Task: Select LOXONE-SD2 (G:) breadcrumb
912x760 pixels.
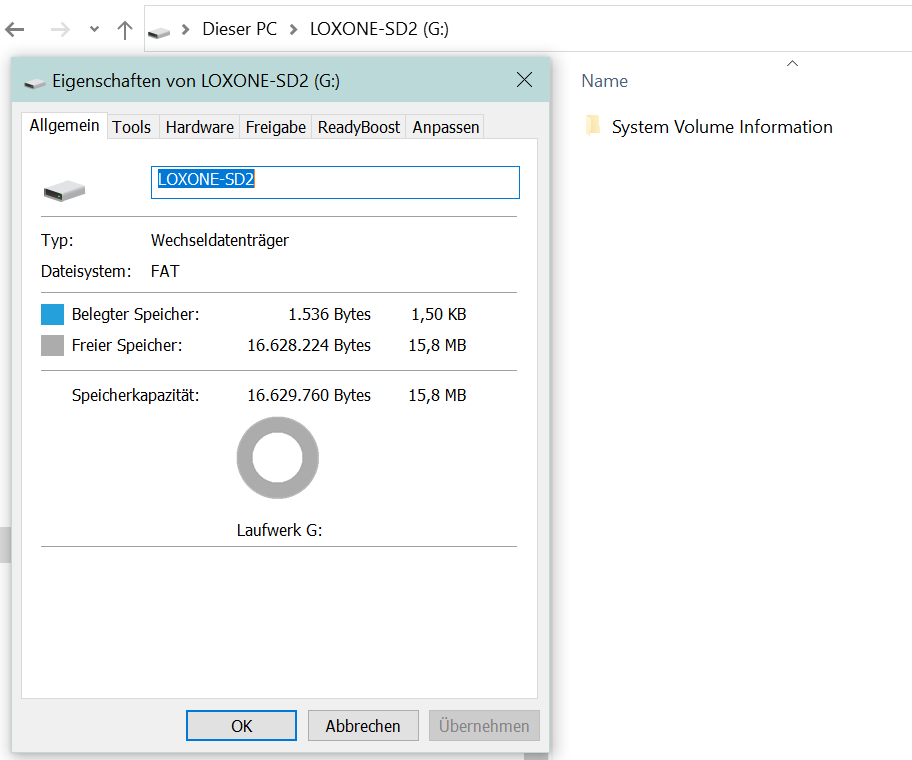Action: click(x=379, y=29)
